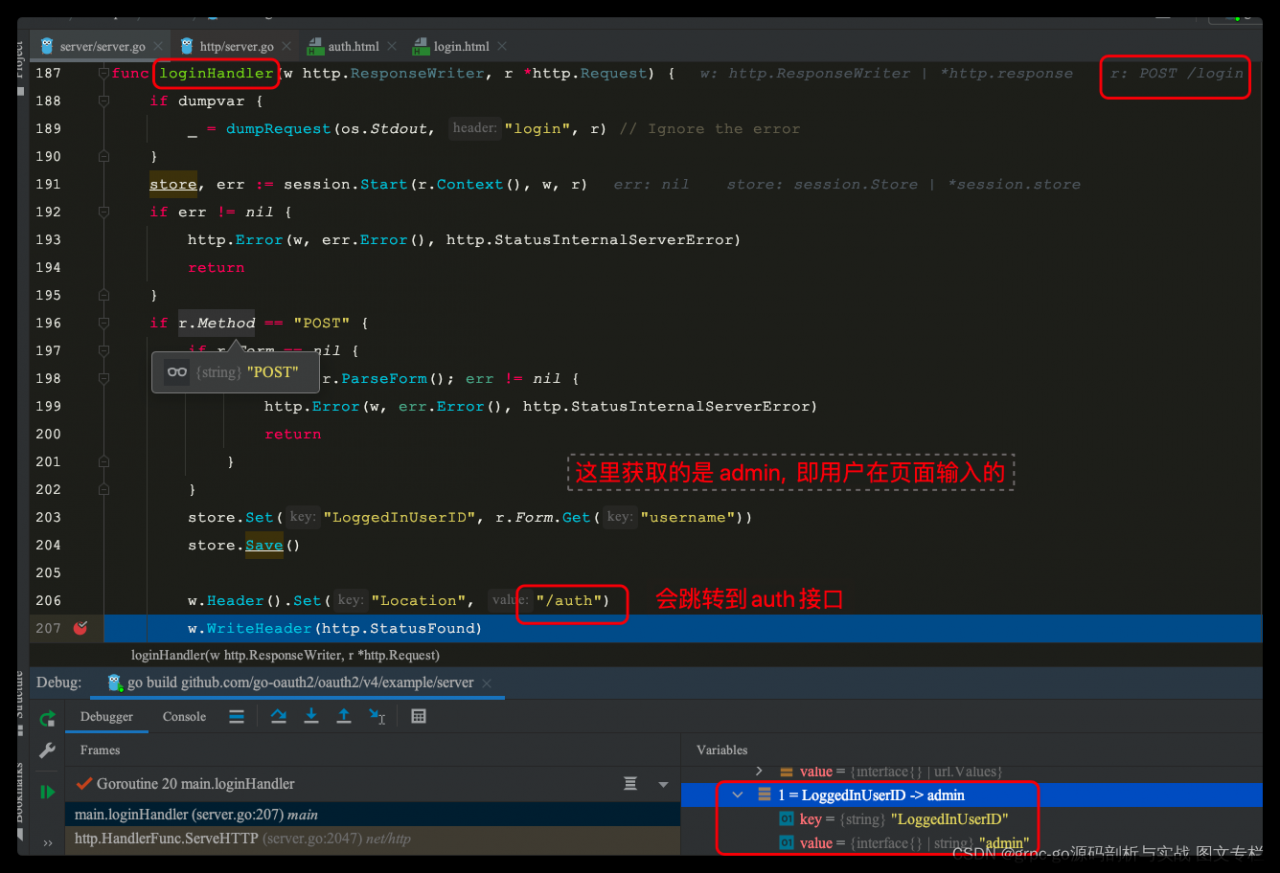
Task: Click map entry icon of LoggedInUserID row
Action: pyautogui.click(x=764, y=795)
